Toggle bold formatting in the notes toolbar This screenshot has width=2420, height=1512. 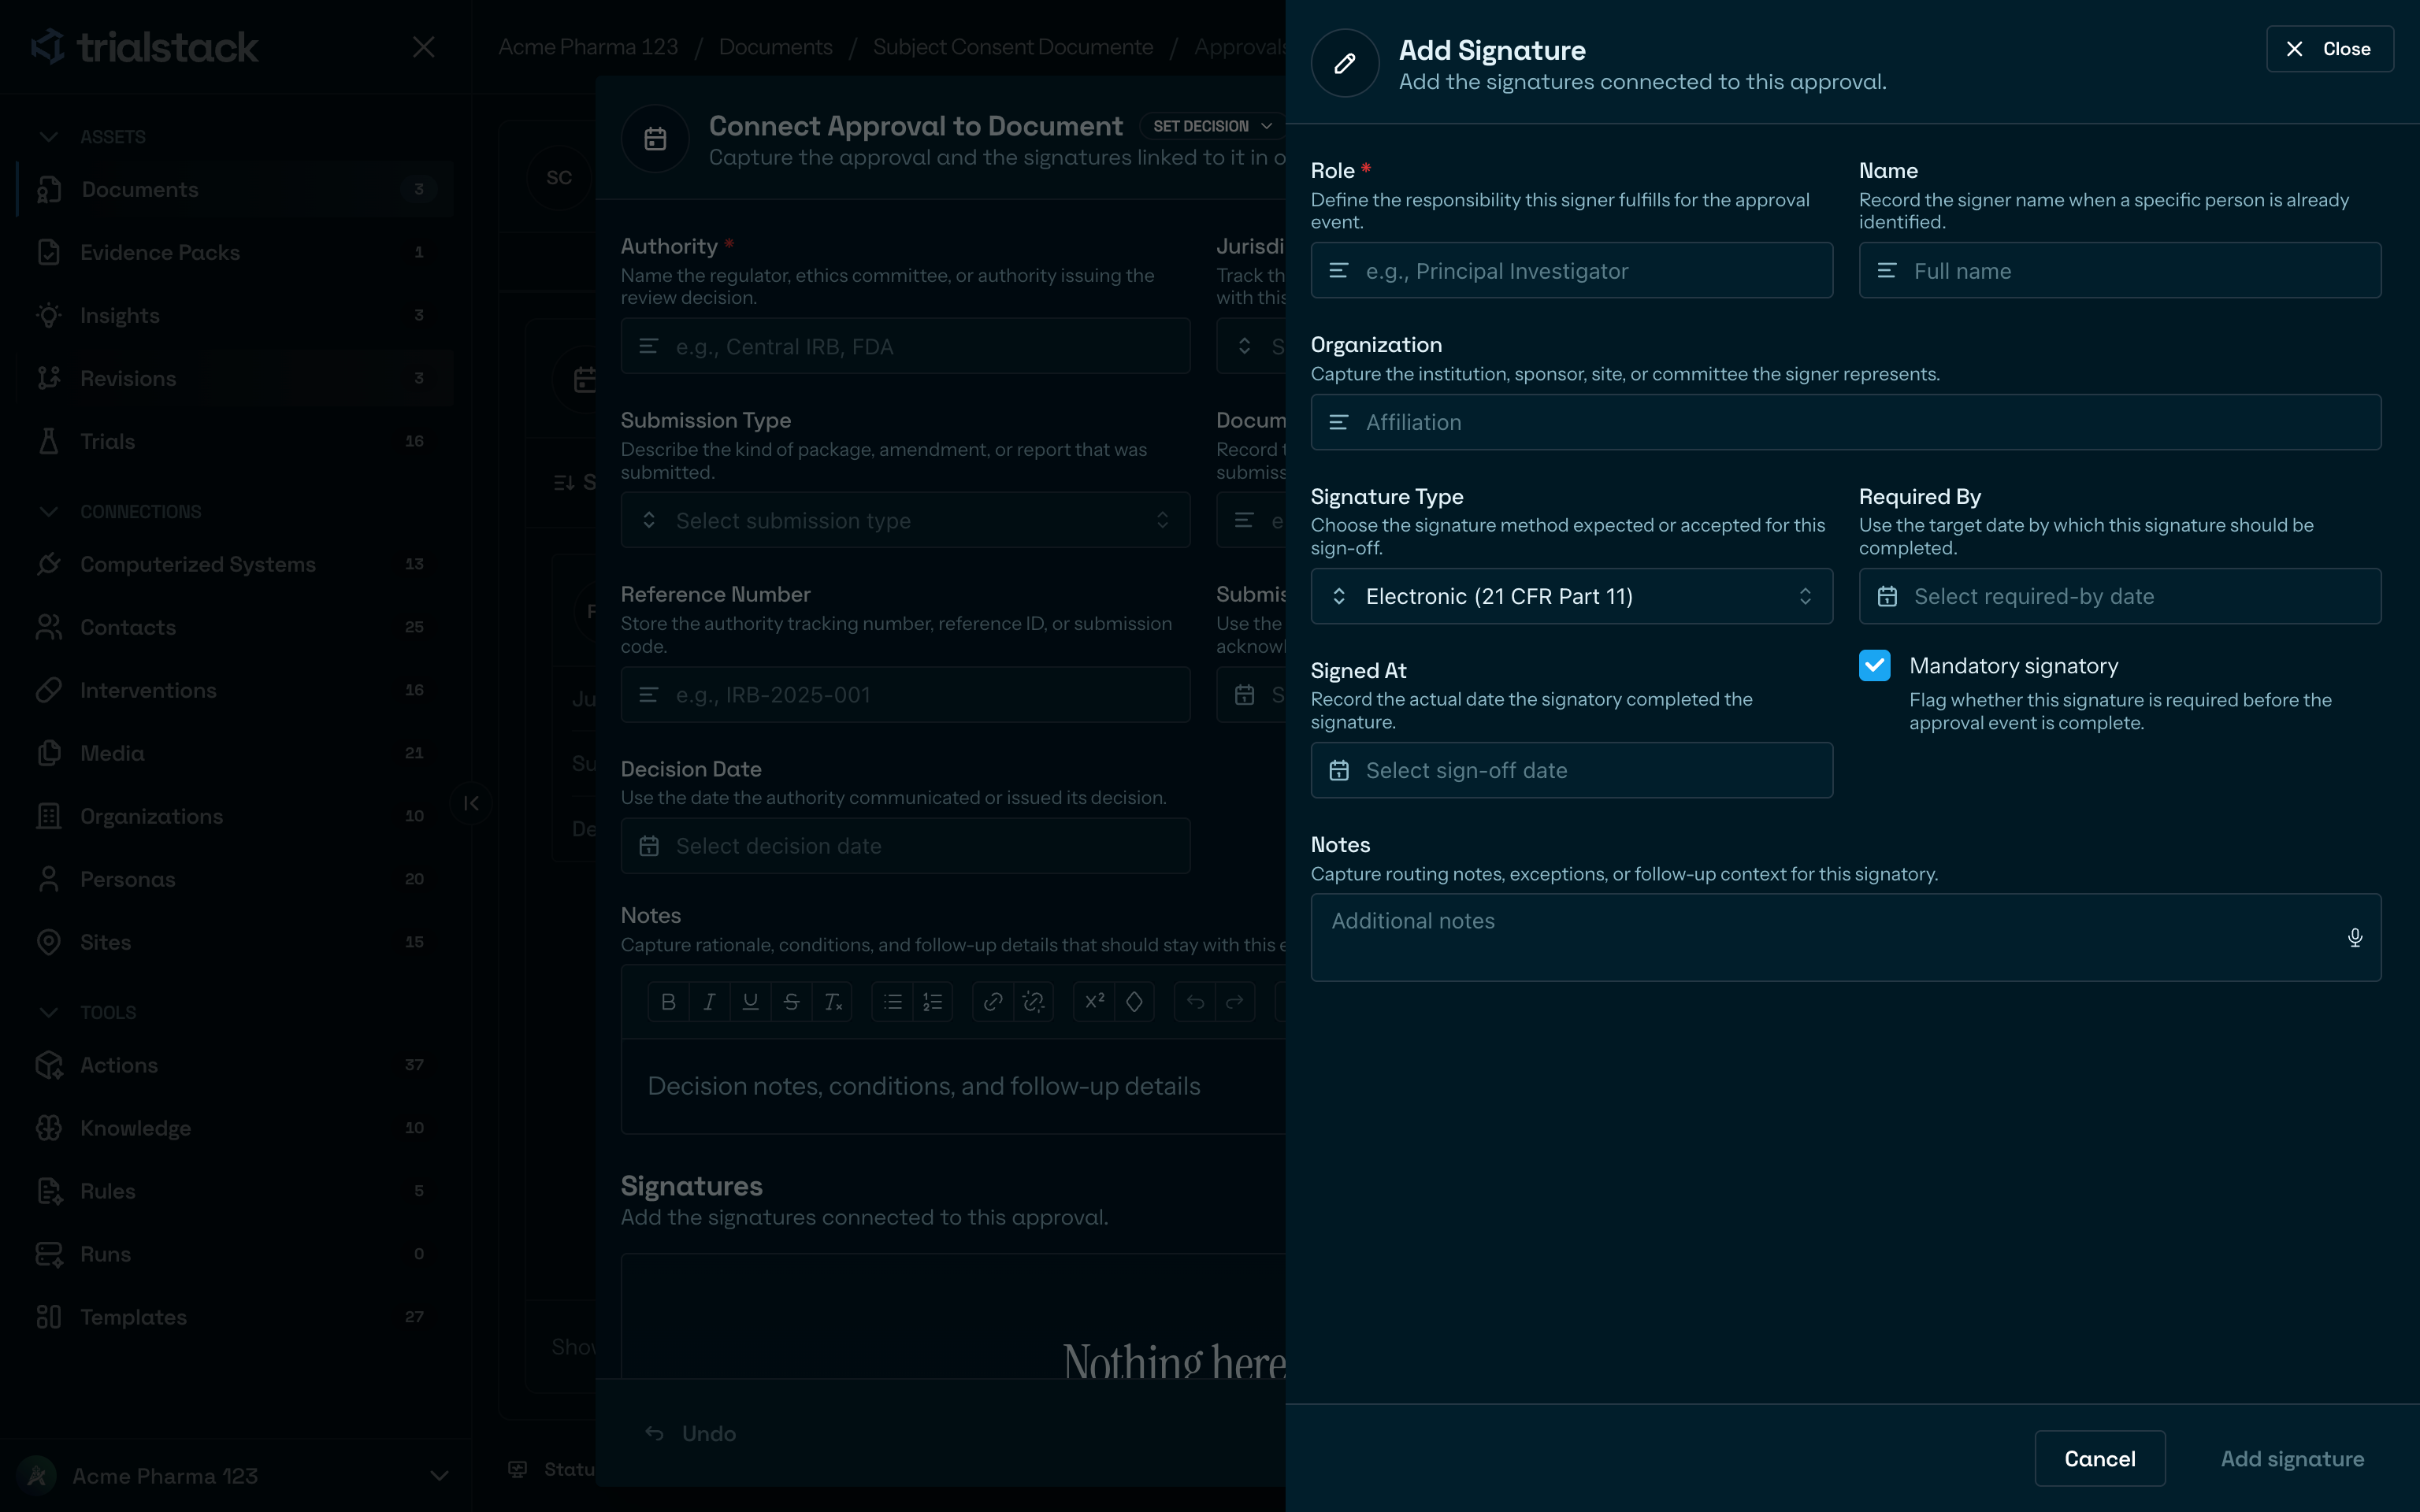point(668,1002)
